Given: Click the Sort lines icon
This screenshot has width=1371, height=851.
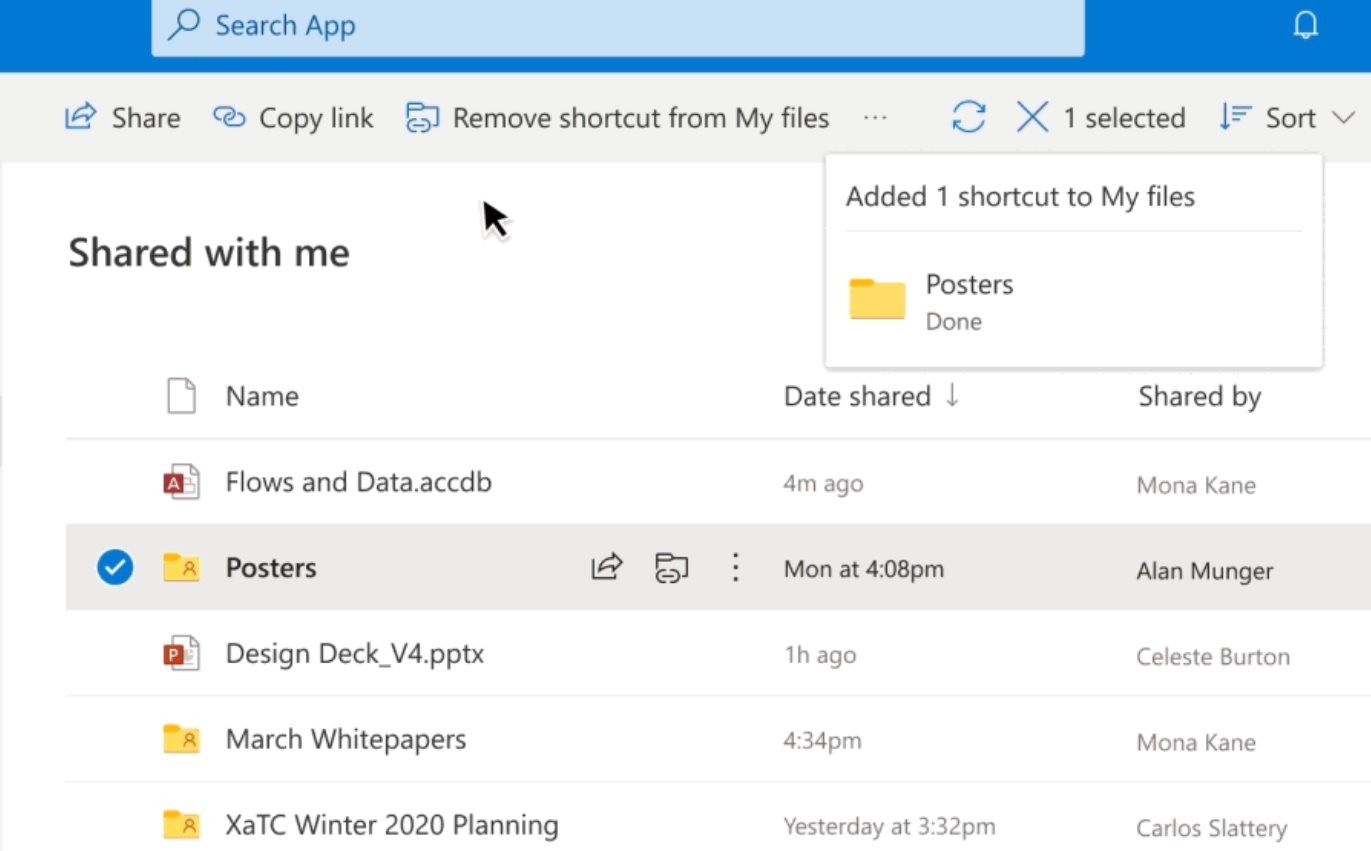Looking at the screenshot, I should coord(1235,118).
